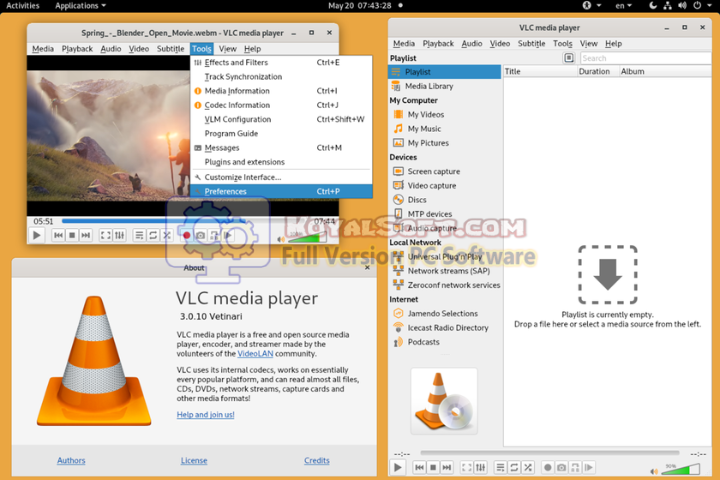The width and height of the screenshot is (720, 480).
Task: Click the 05:51 elapsed time label
Action: point(43,221)
